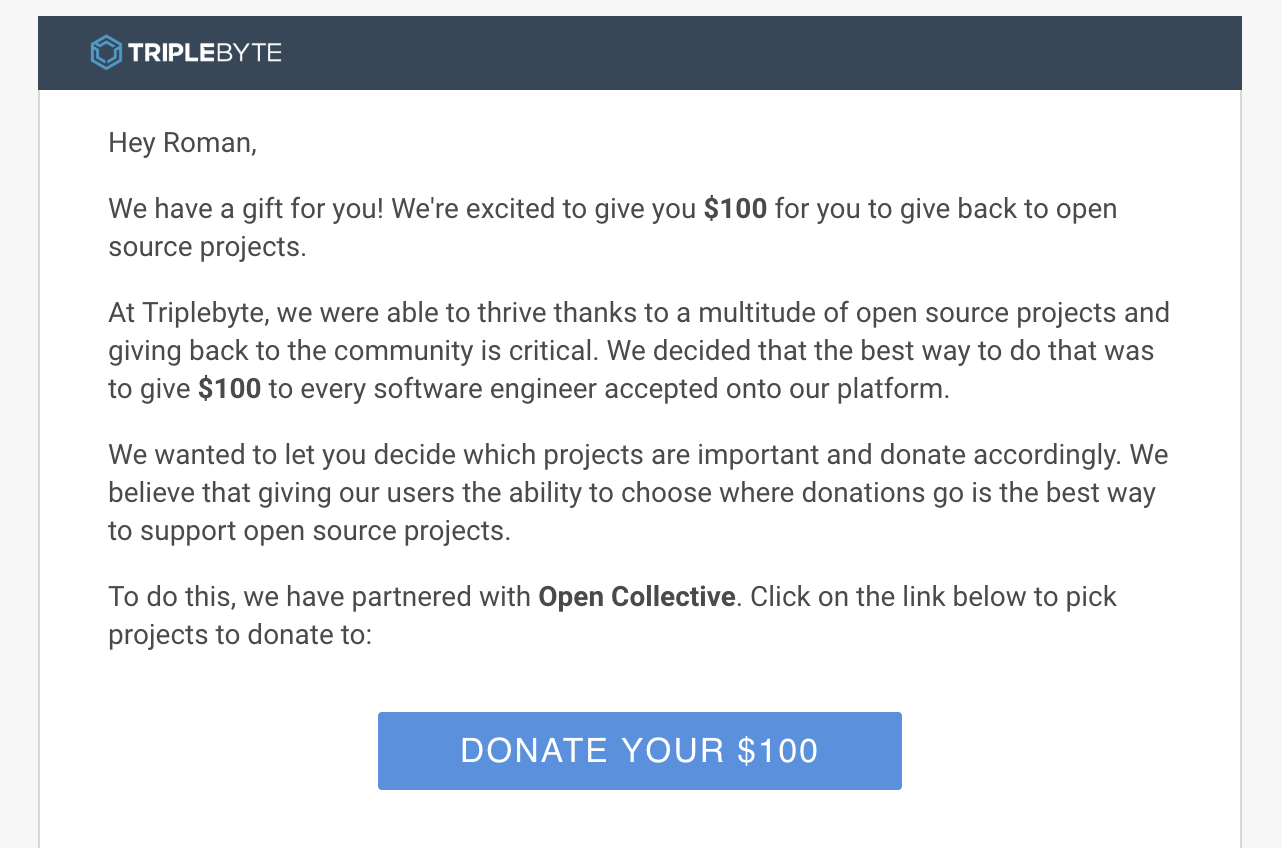The image size is (1282, 848).
Task: Click the text 'to support open source projects.'
Action: click(x=309, y=531)
